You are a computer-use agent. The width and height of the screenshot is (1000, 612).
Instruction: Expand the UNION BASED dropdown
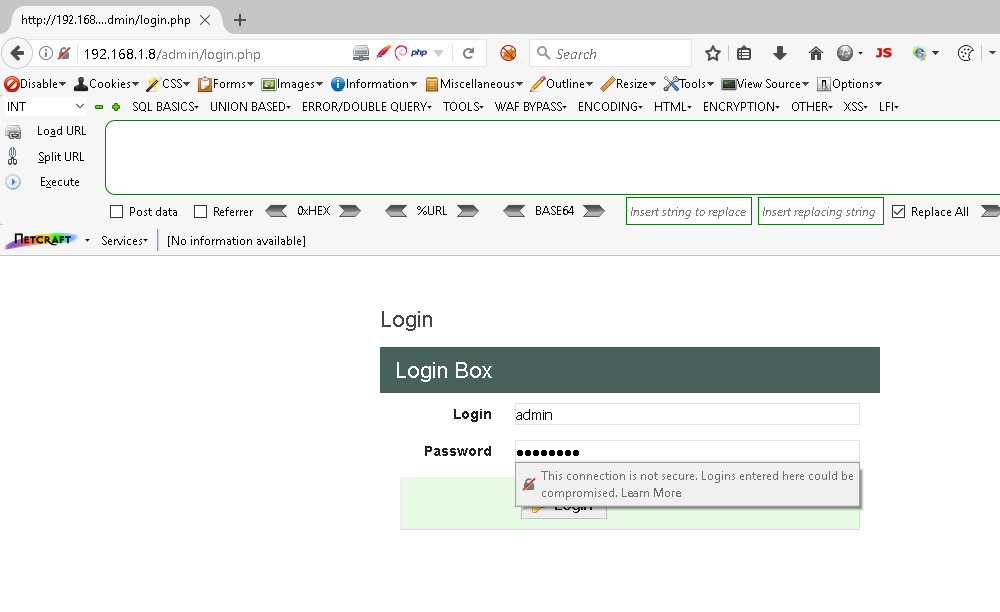coord(250,106)
